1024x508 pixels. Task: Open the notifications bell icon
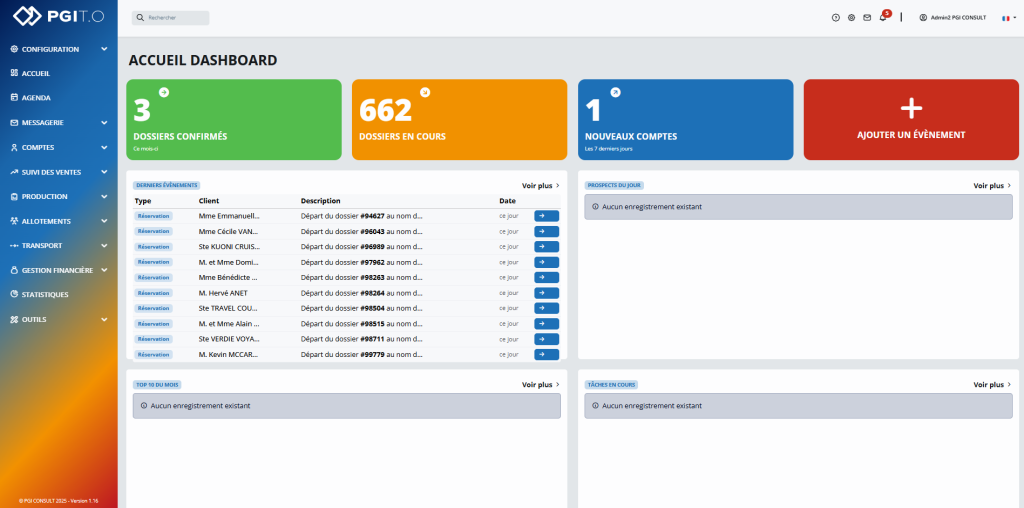click(883, 18)
